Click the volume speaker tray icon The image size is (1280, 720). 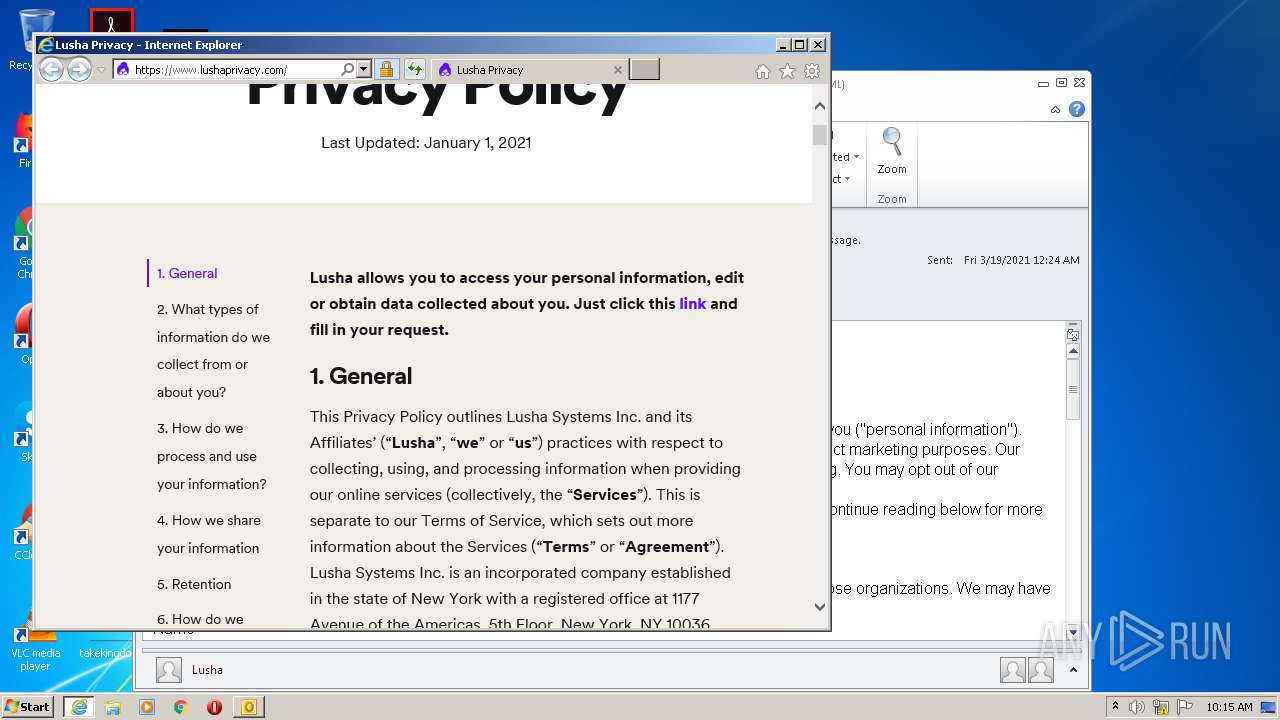(1137, 706)
